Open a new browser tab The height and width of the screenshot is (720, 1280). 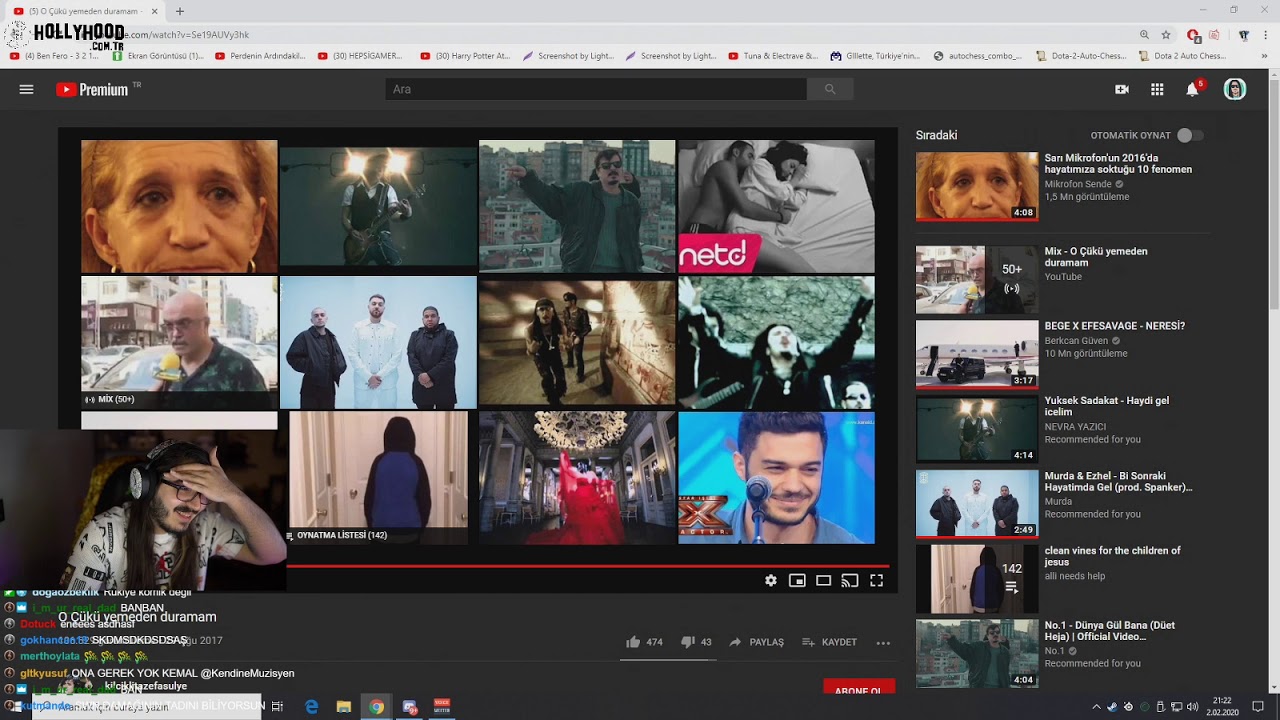180,11
